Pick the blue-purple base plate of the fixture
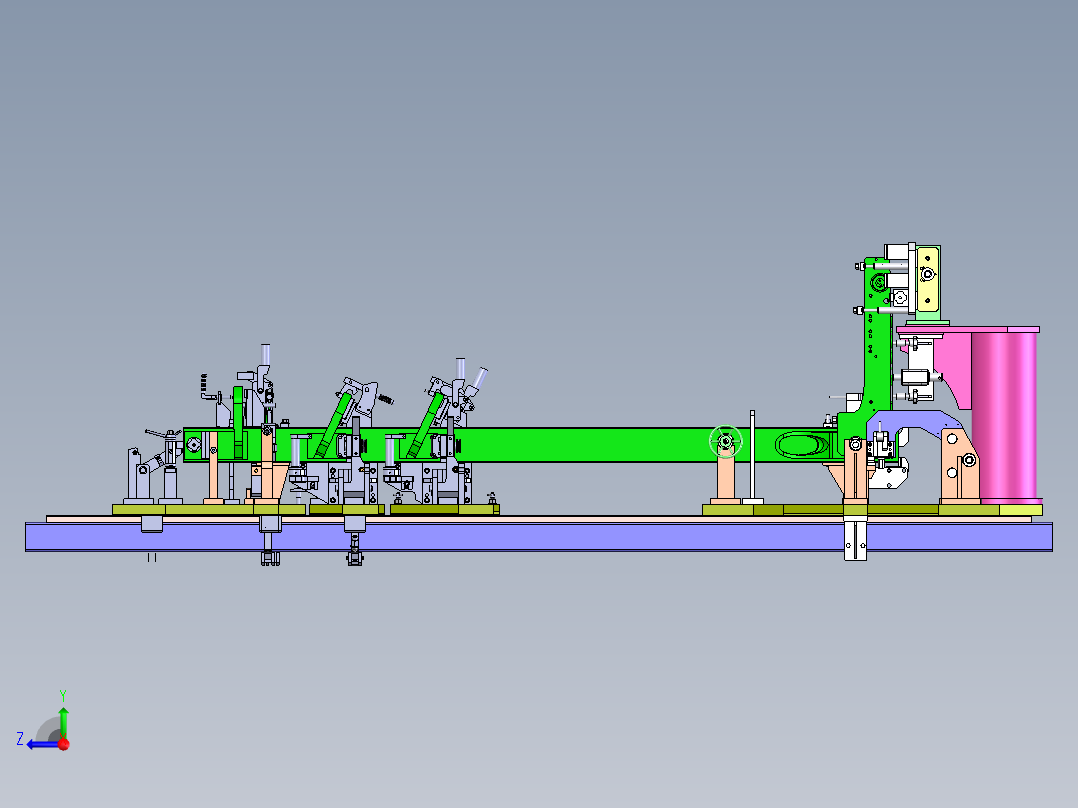The height and width of the screenshot is (808, 1078). point(539,537)
